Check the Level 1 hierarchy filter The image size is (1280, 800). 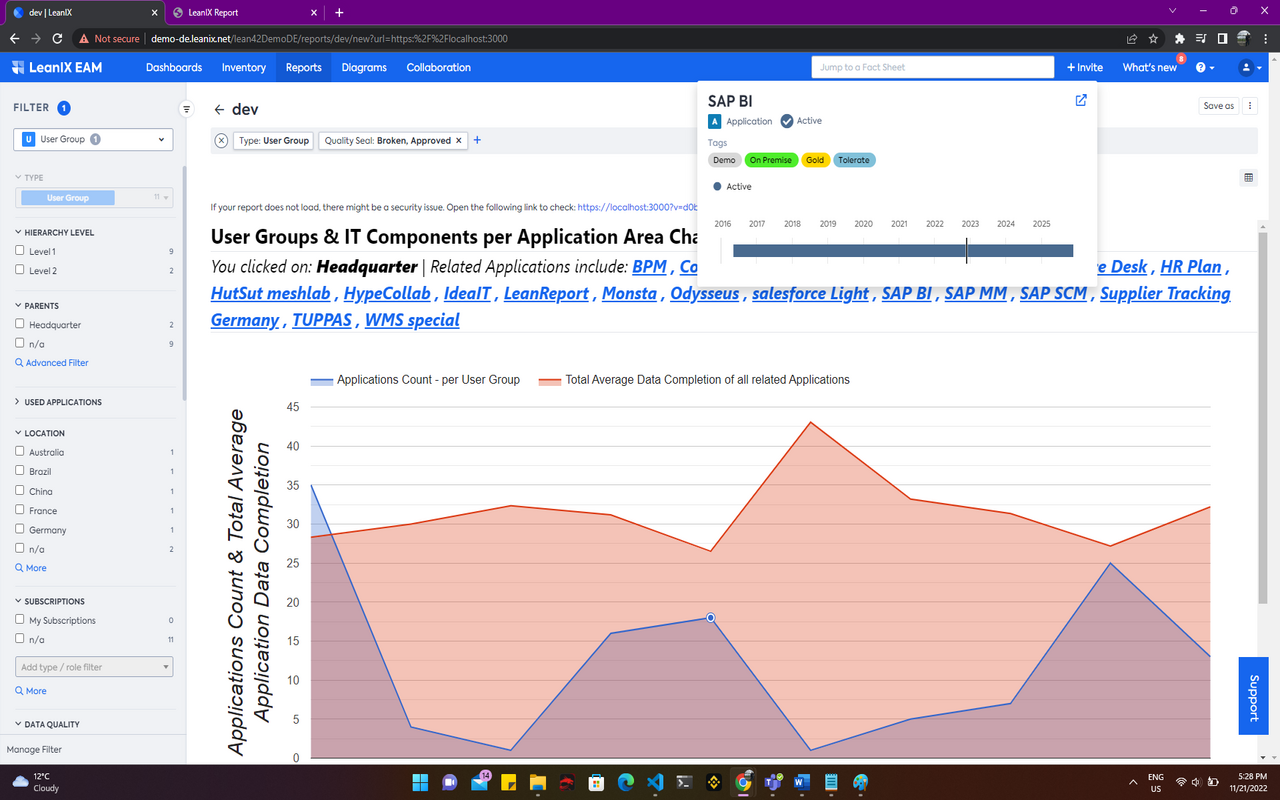click(x=20, y=251)
